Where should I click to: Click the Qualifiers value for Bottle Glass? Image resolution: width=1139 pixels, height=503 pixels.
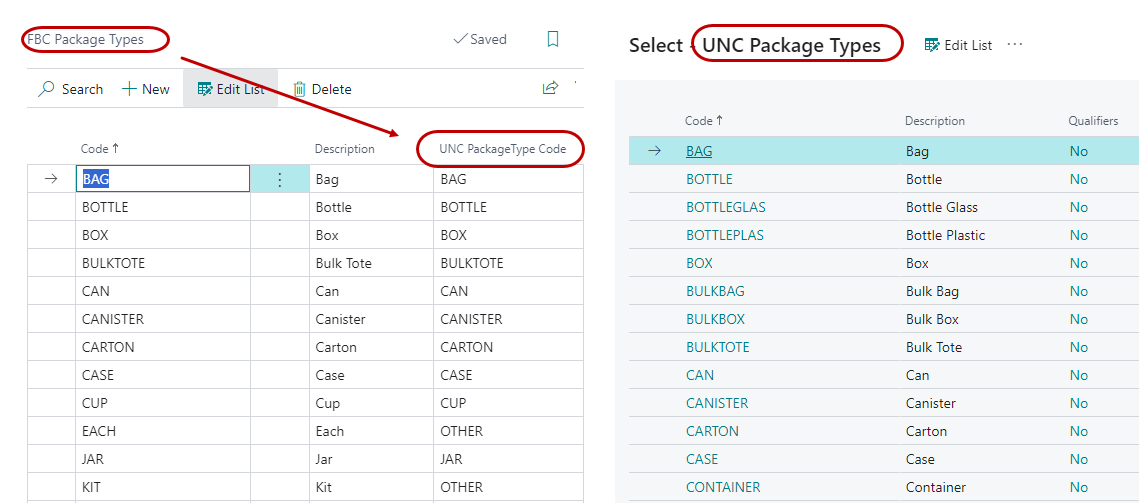pyautogui.click(x=1078, y=207)
